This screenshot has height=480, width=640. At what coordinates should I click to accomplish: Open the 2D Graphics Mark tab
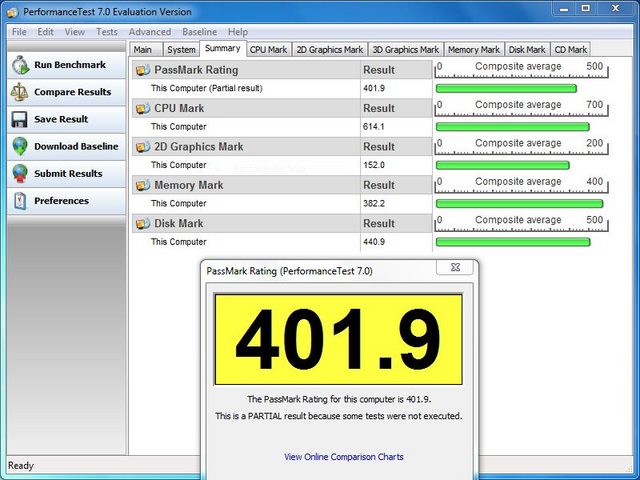[330, 49]
